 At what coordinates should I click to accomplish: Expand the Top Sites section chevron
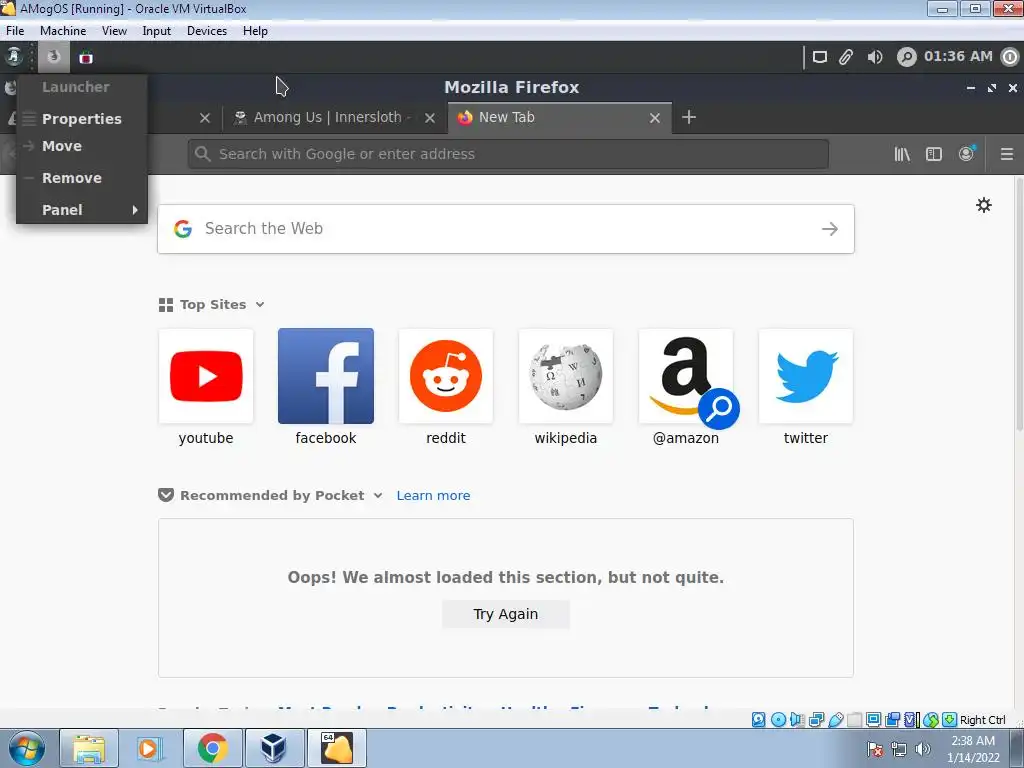[260, 304]
